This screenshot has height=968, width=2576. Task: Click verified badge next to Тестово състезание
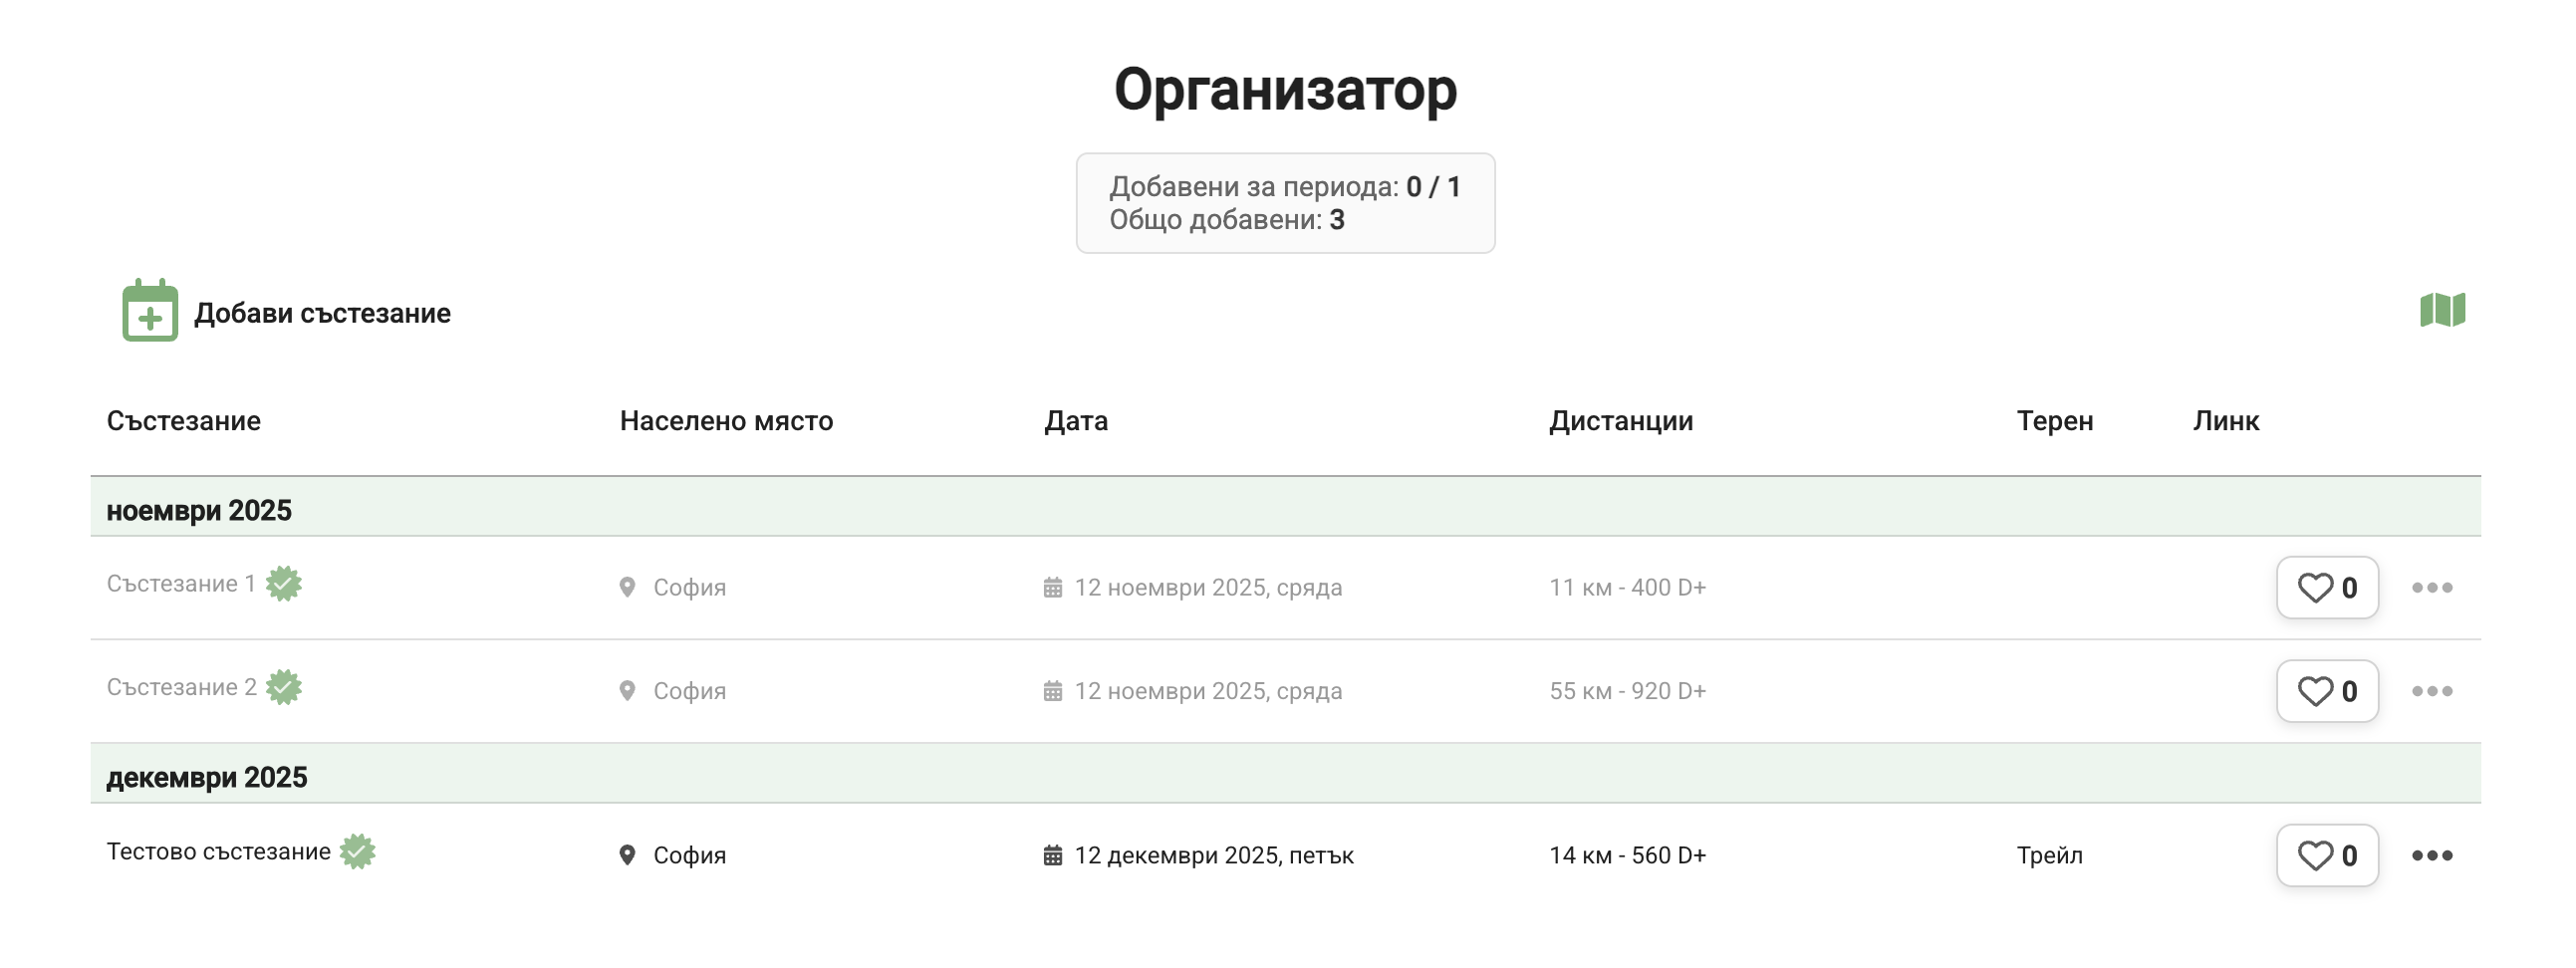(357, 852)
